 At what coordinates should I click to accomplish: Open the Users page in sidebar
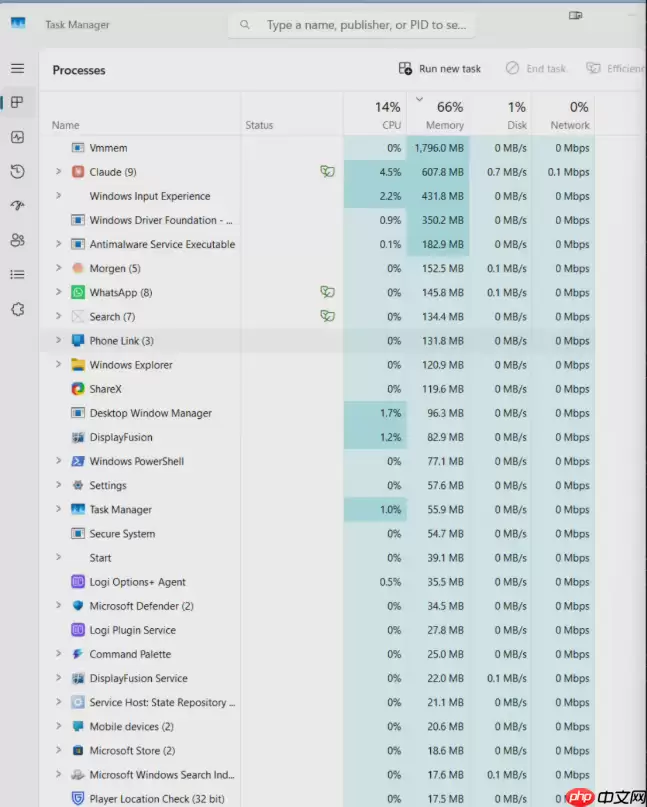pyautogui.click(x=18, y=240)
